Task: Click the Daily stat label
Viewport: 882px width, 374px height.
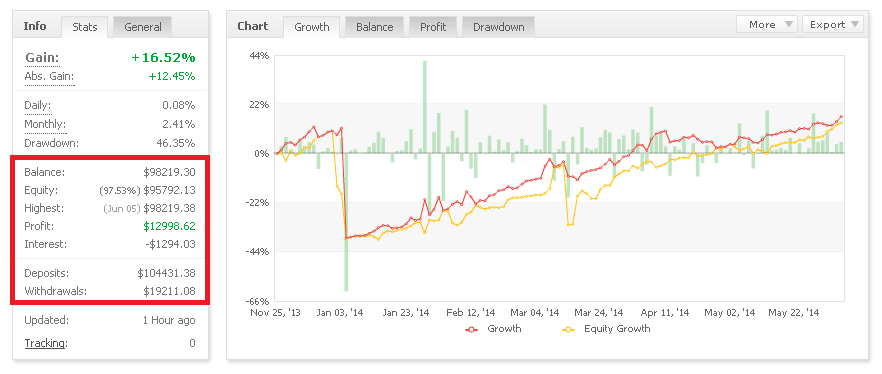Action: tap(38, 105)
